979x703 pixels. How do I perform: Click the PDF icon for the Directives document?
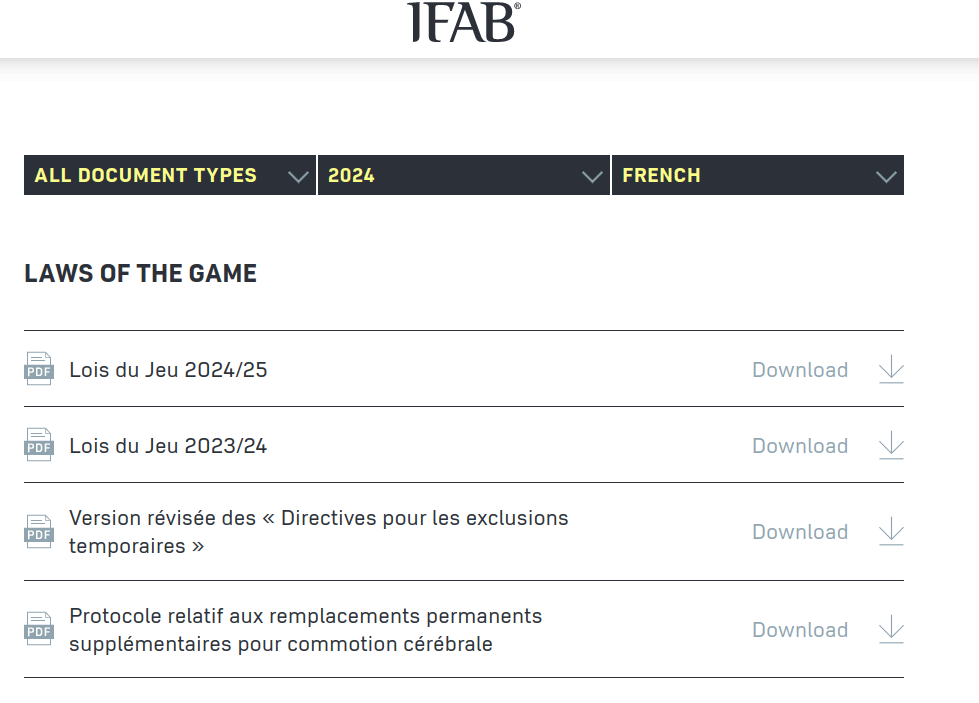(x=38, y=531)
